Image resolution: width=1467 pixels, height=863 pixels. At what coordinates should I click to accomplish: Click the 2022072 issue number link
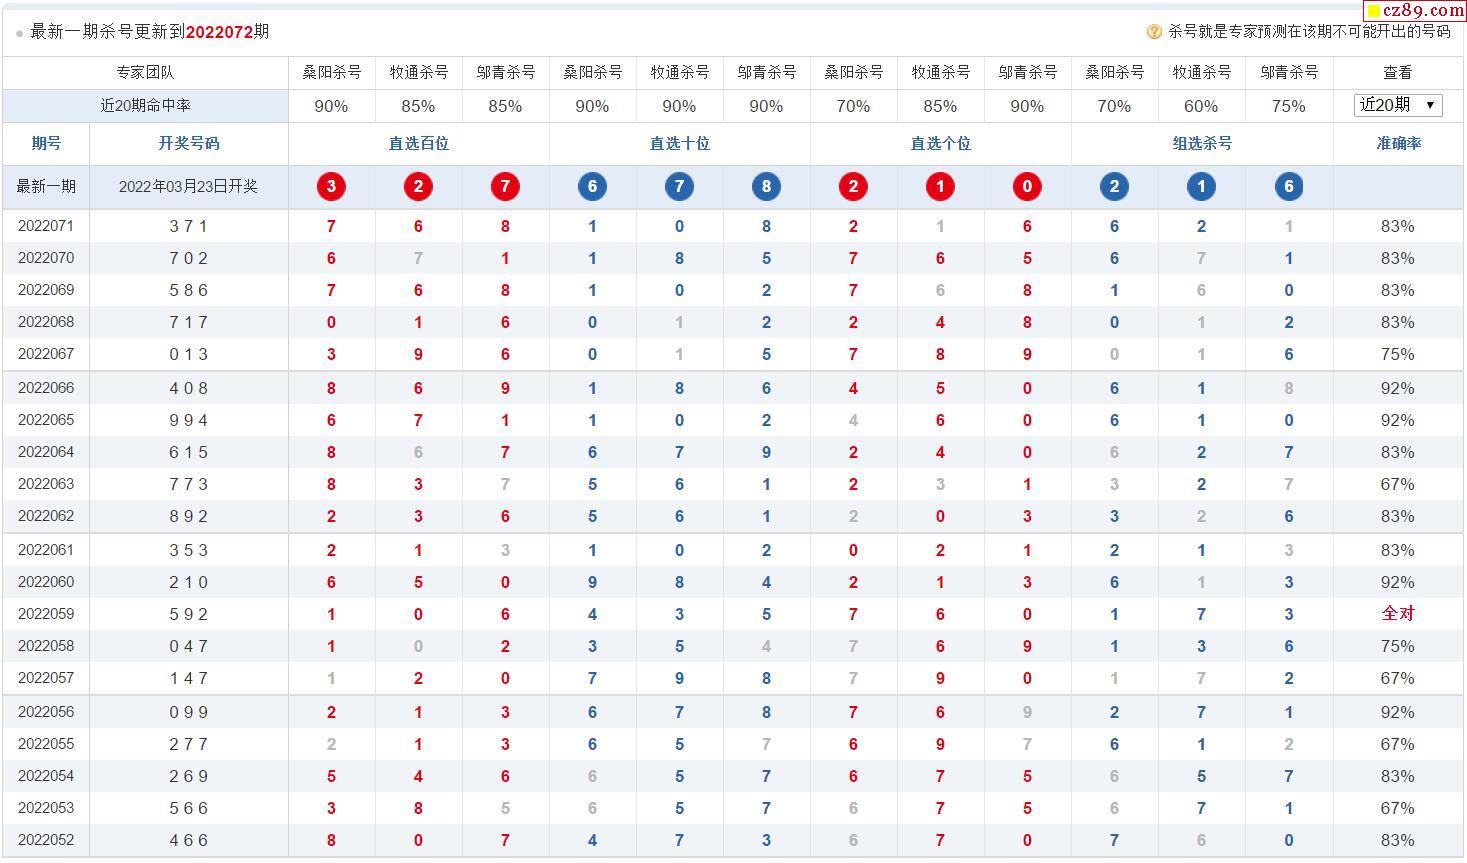[x=219, y=32]
